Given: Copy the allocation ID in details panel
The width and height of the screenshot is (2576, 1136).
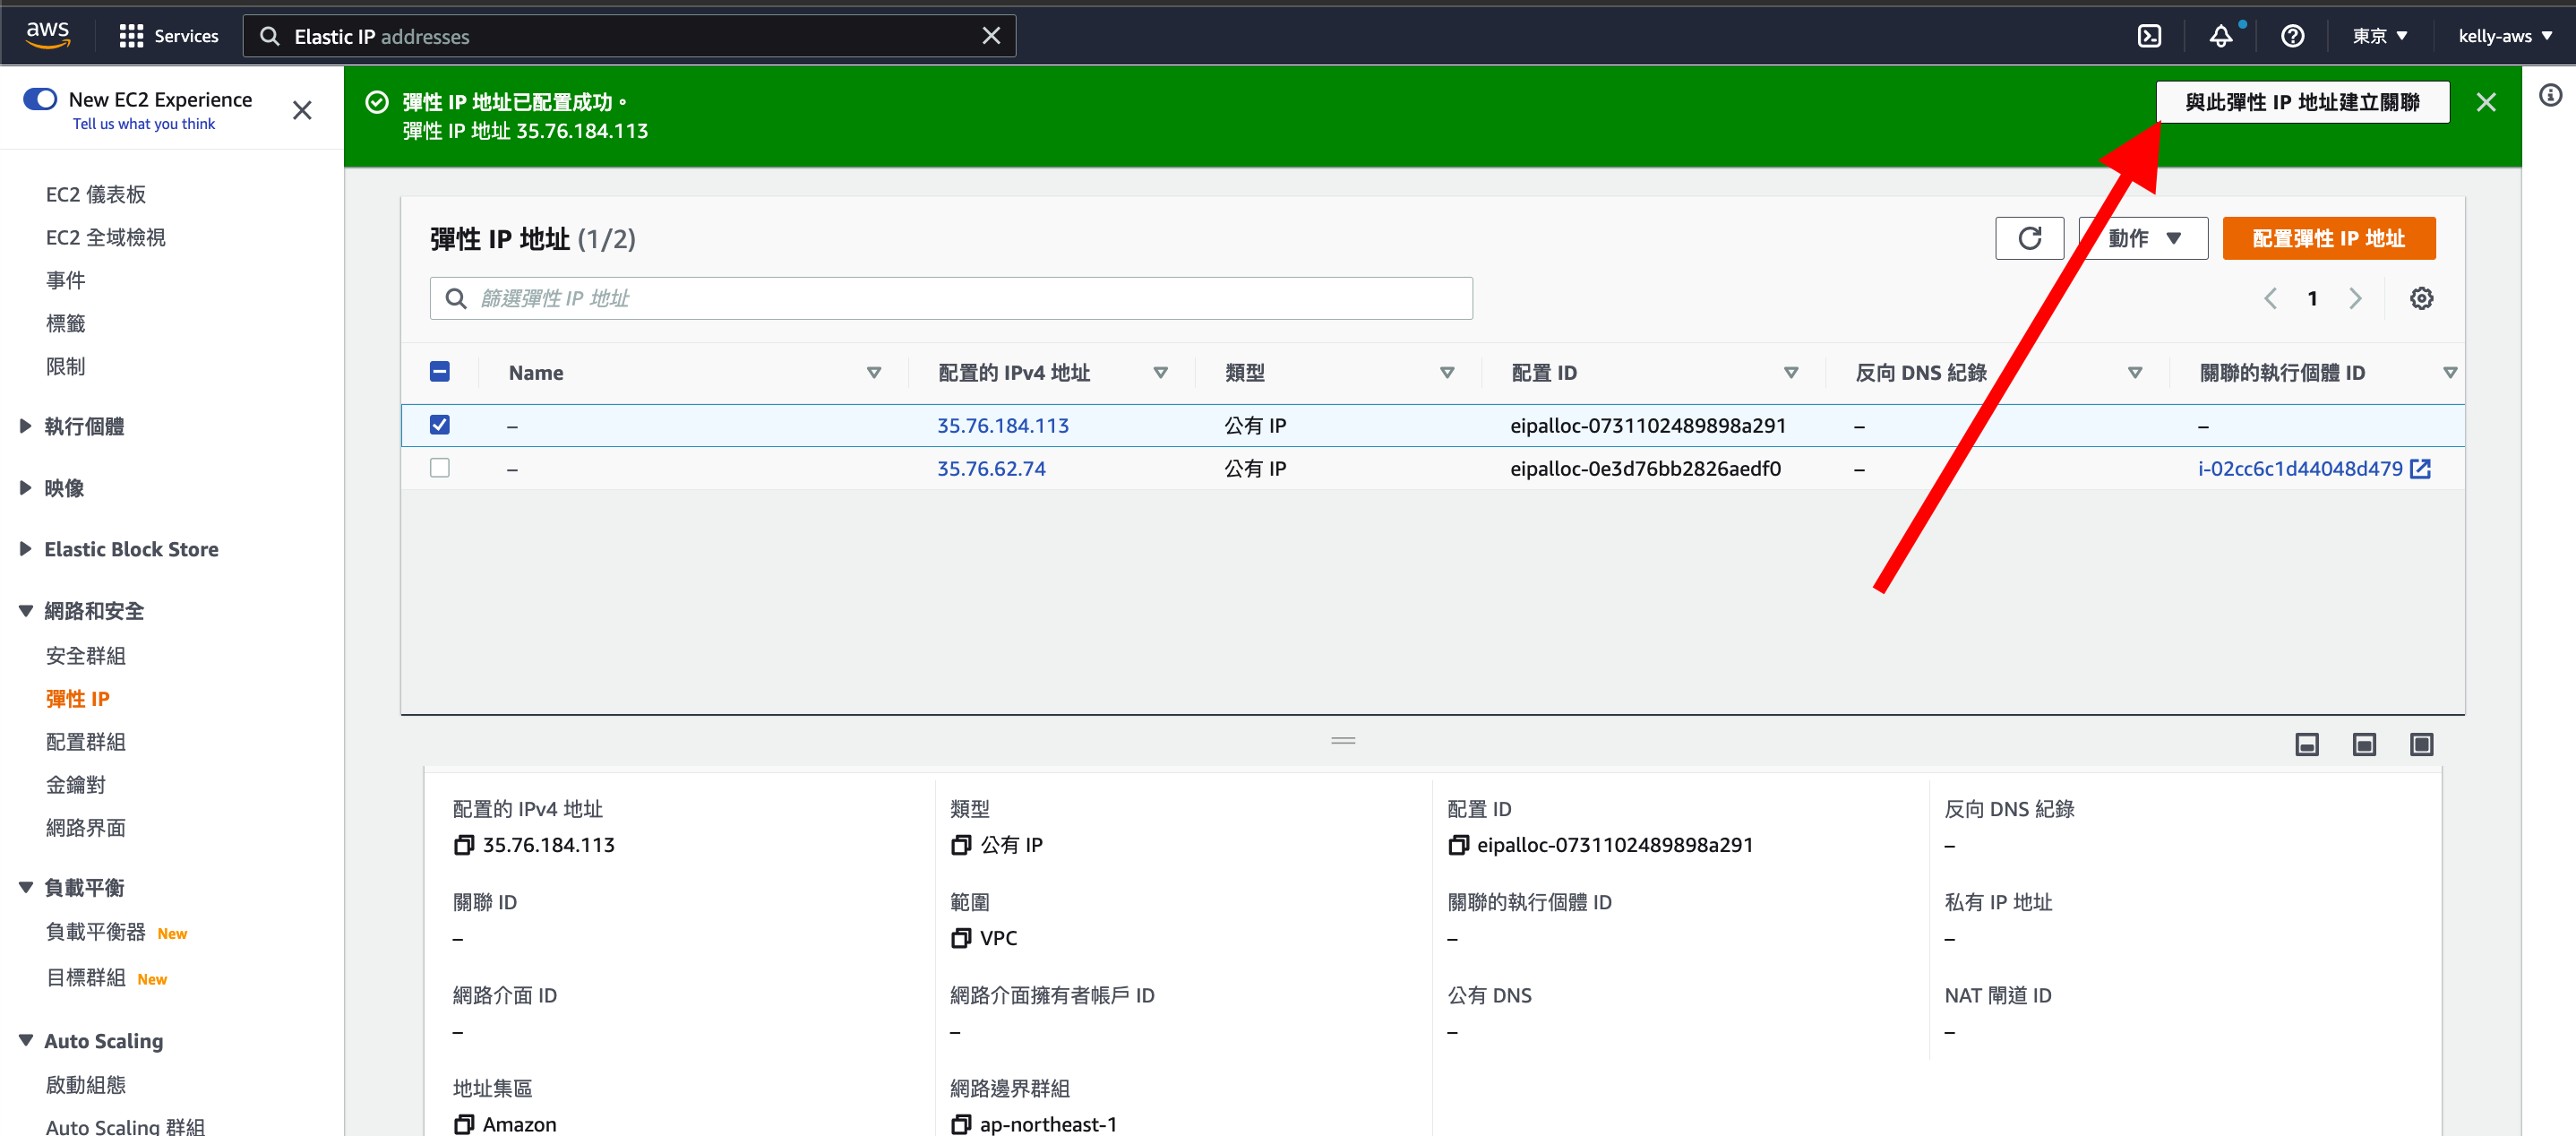Looking at the screenshot, I should (x=1458, y=845).
